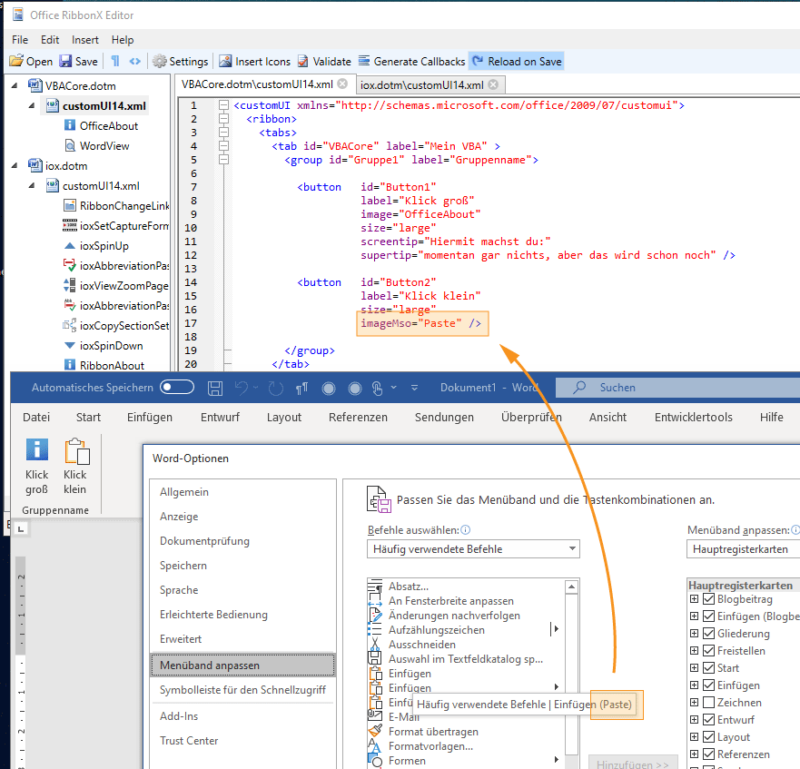Viewport: 800px width, 769px height.
Task: Check the Zeichnen tab checkbox
Action: click(x=709, y=703)
